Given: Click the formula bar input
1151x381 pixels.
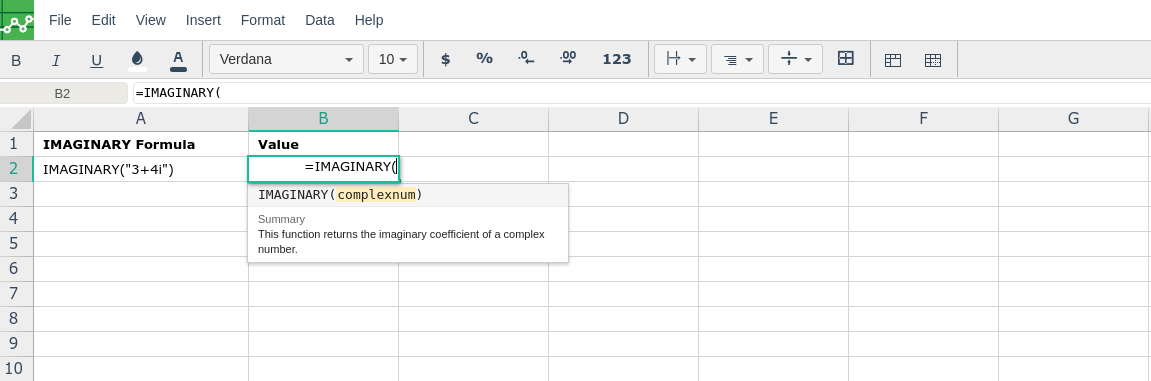Looking at the screenshot, I should 640,93.
